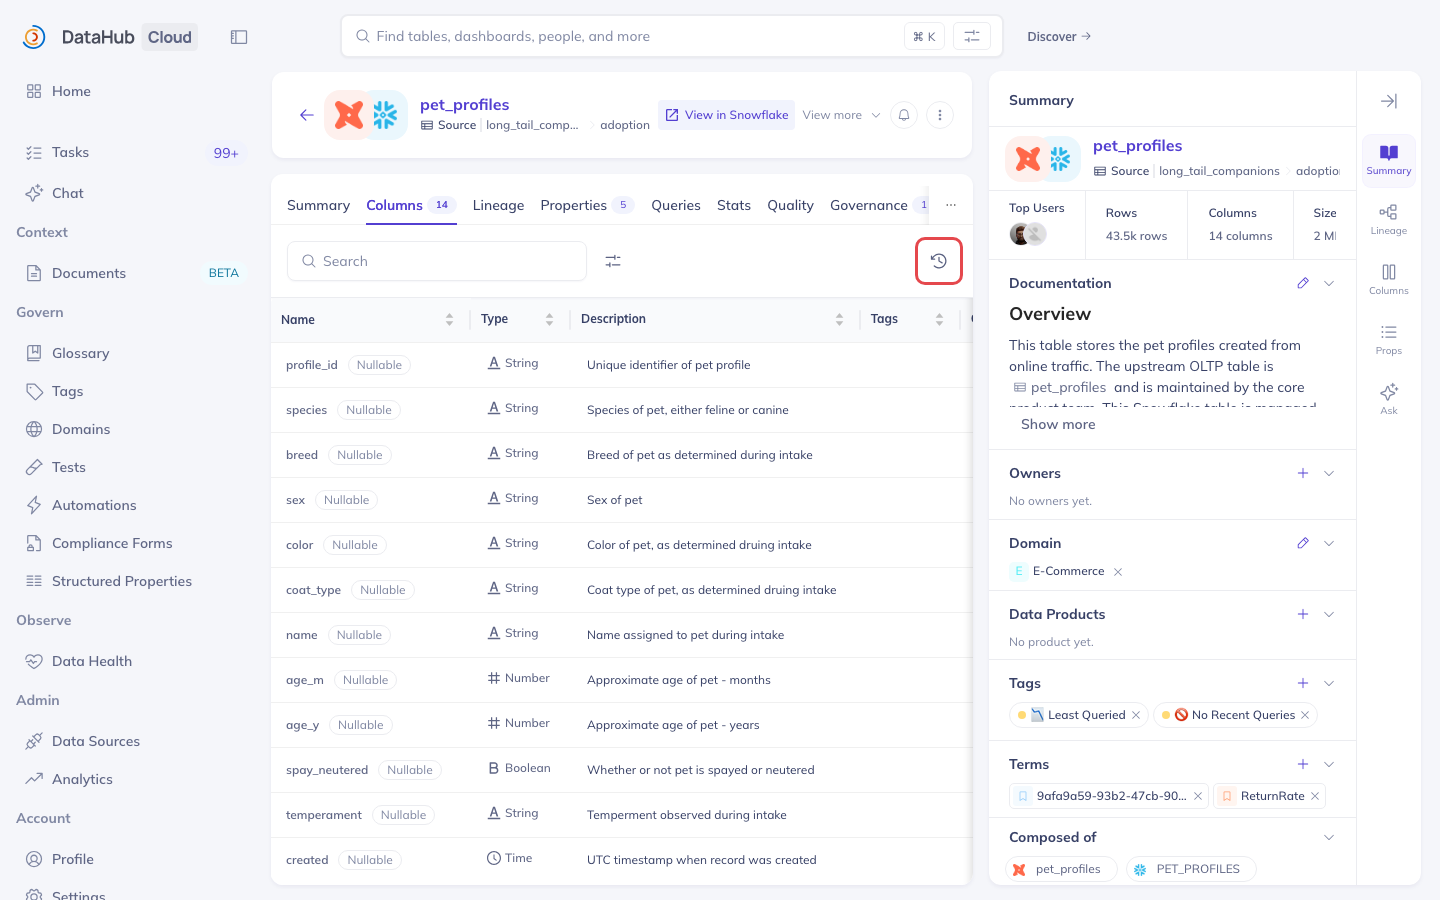Sort by the Tags column
This screenshot has height=900, width=1440.
[x=939, y=319]
